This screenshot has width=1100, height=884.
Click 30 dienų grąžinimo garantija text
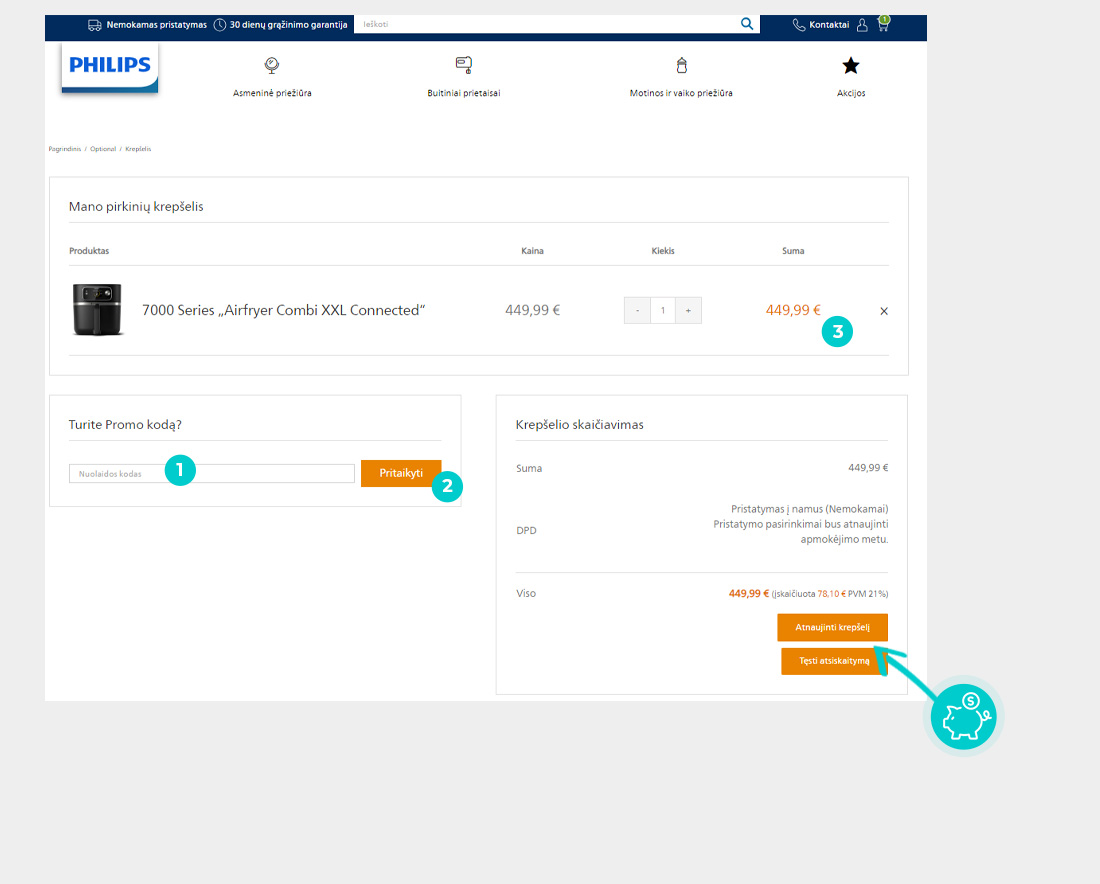(x=288, y=25)
